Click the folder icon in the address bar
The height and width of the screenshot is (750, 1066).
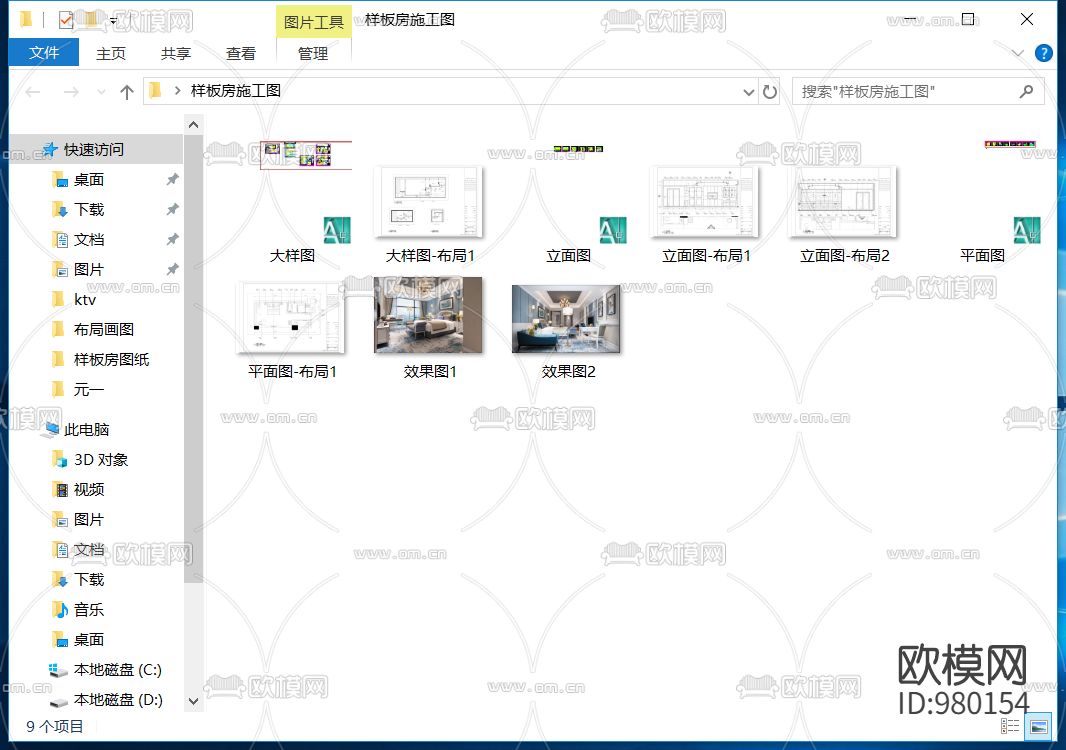click(x=156, y=91)
